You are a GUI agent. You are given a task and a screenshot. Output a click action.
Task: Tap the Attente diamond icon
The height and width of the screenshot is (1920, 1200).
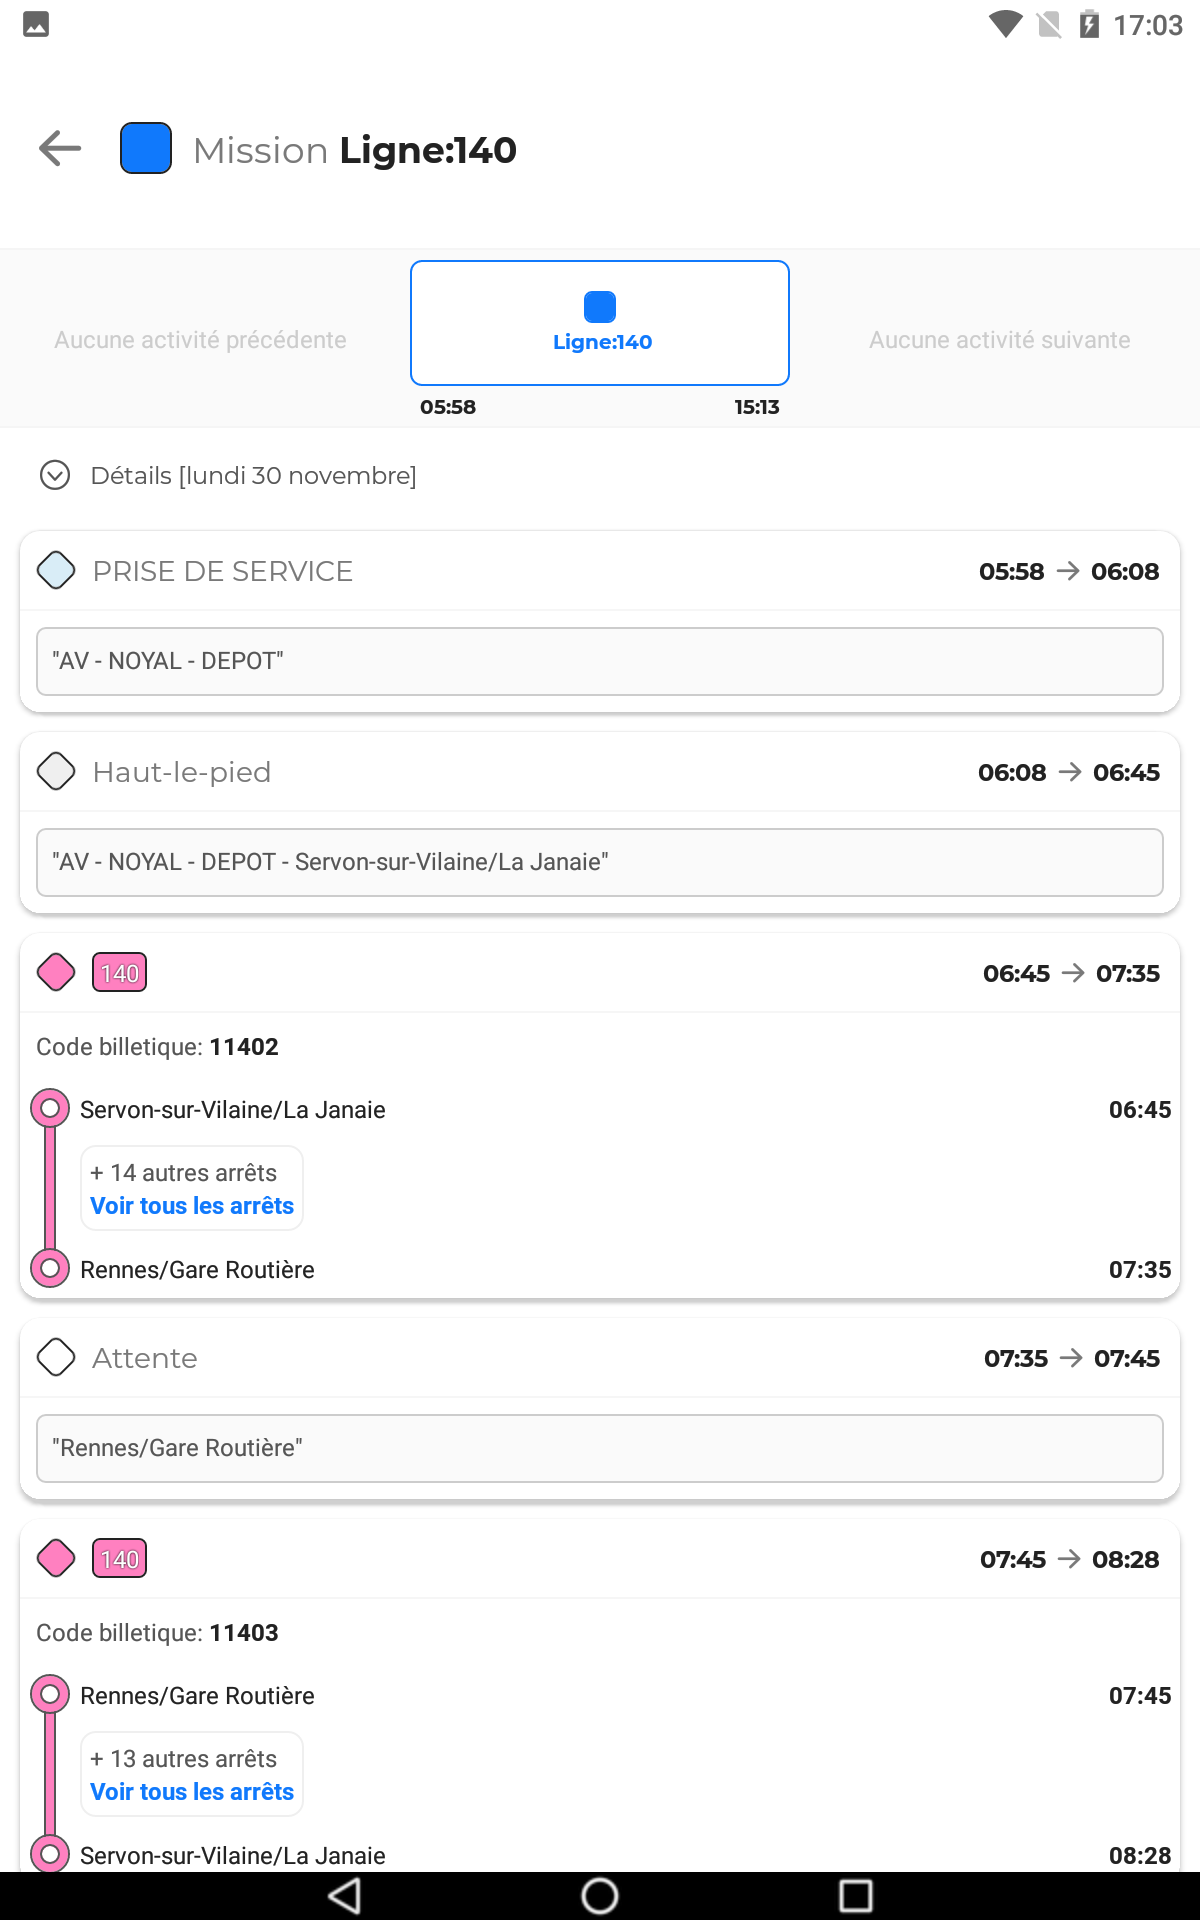[56, 1358]
